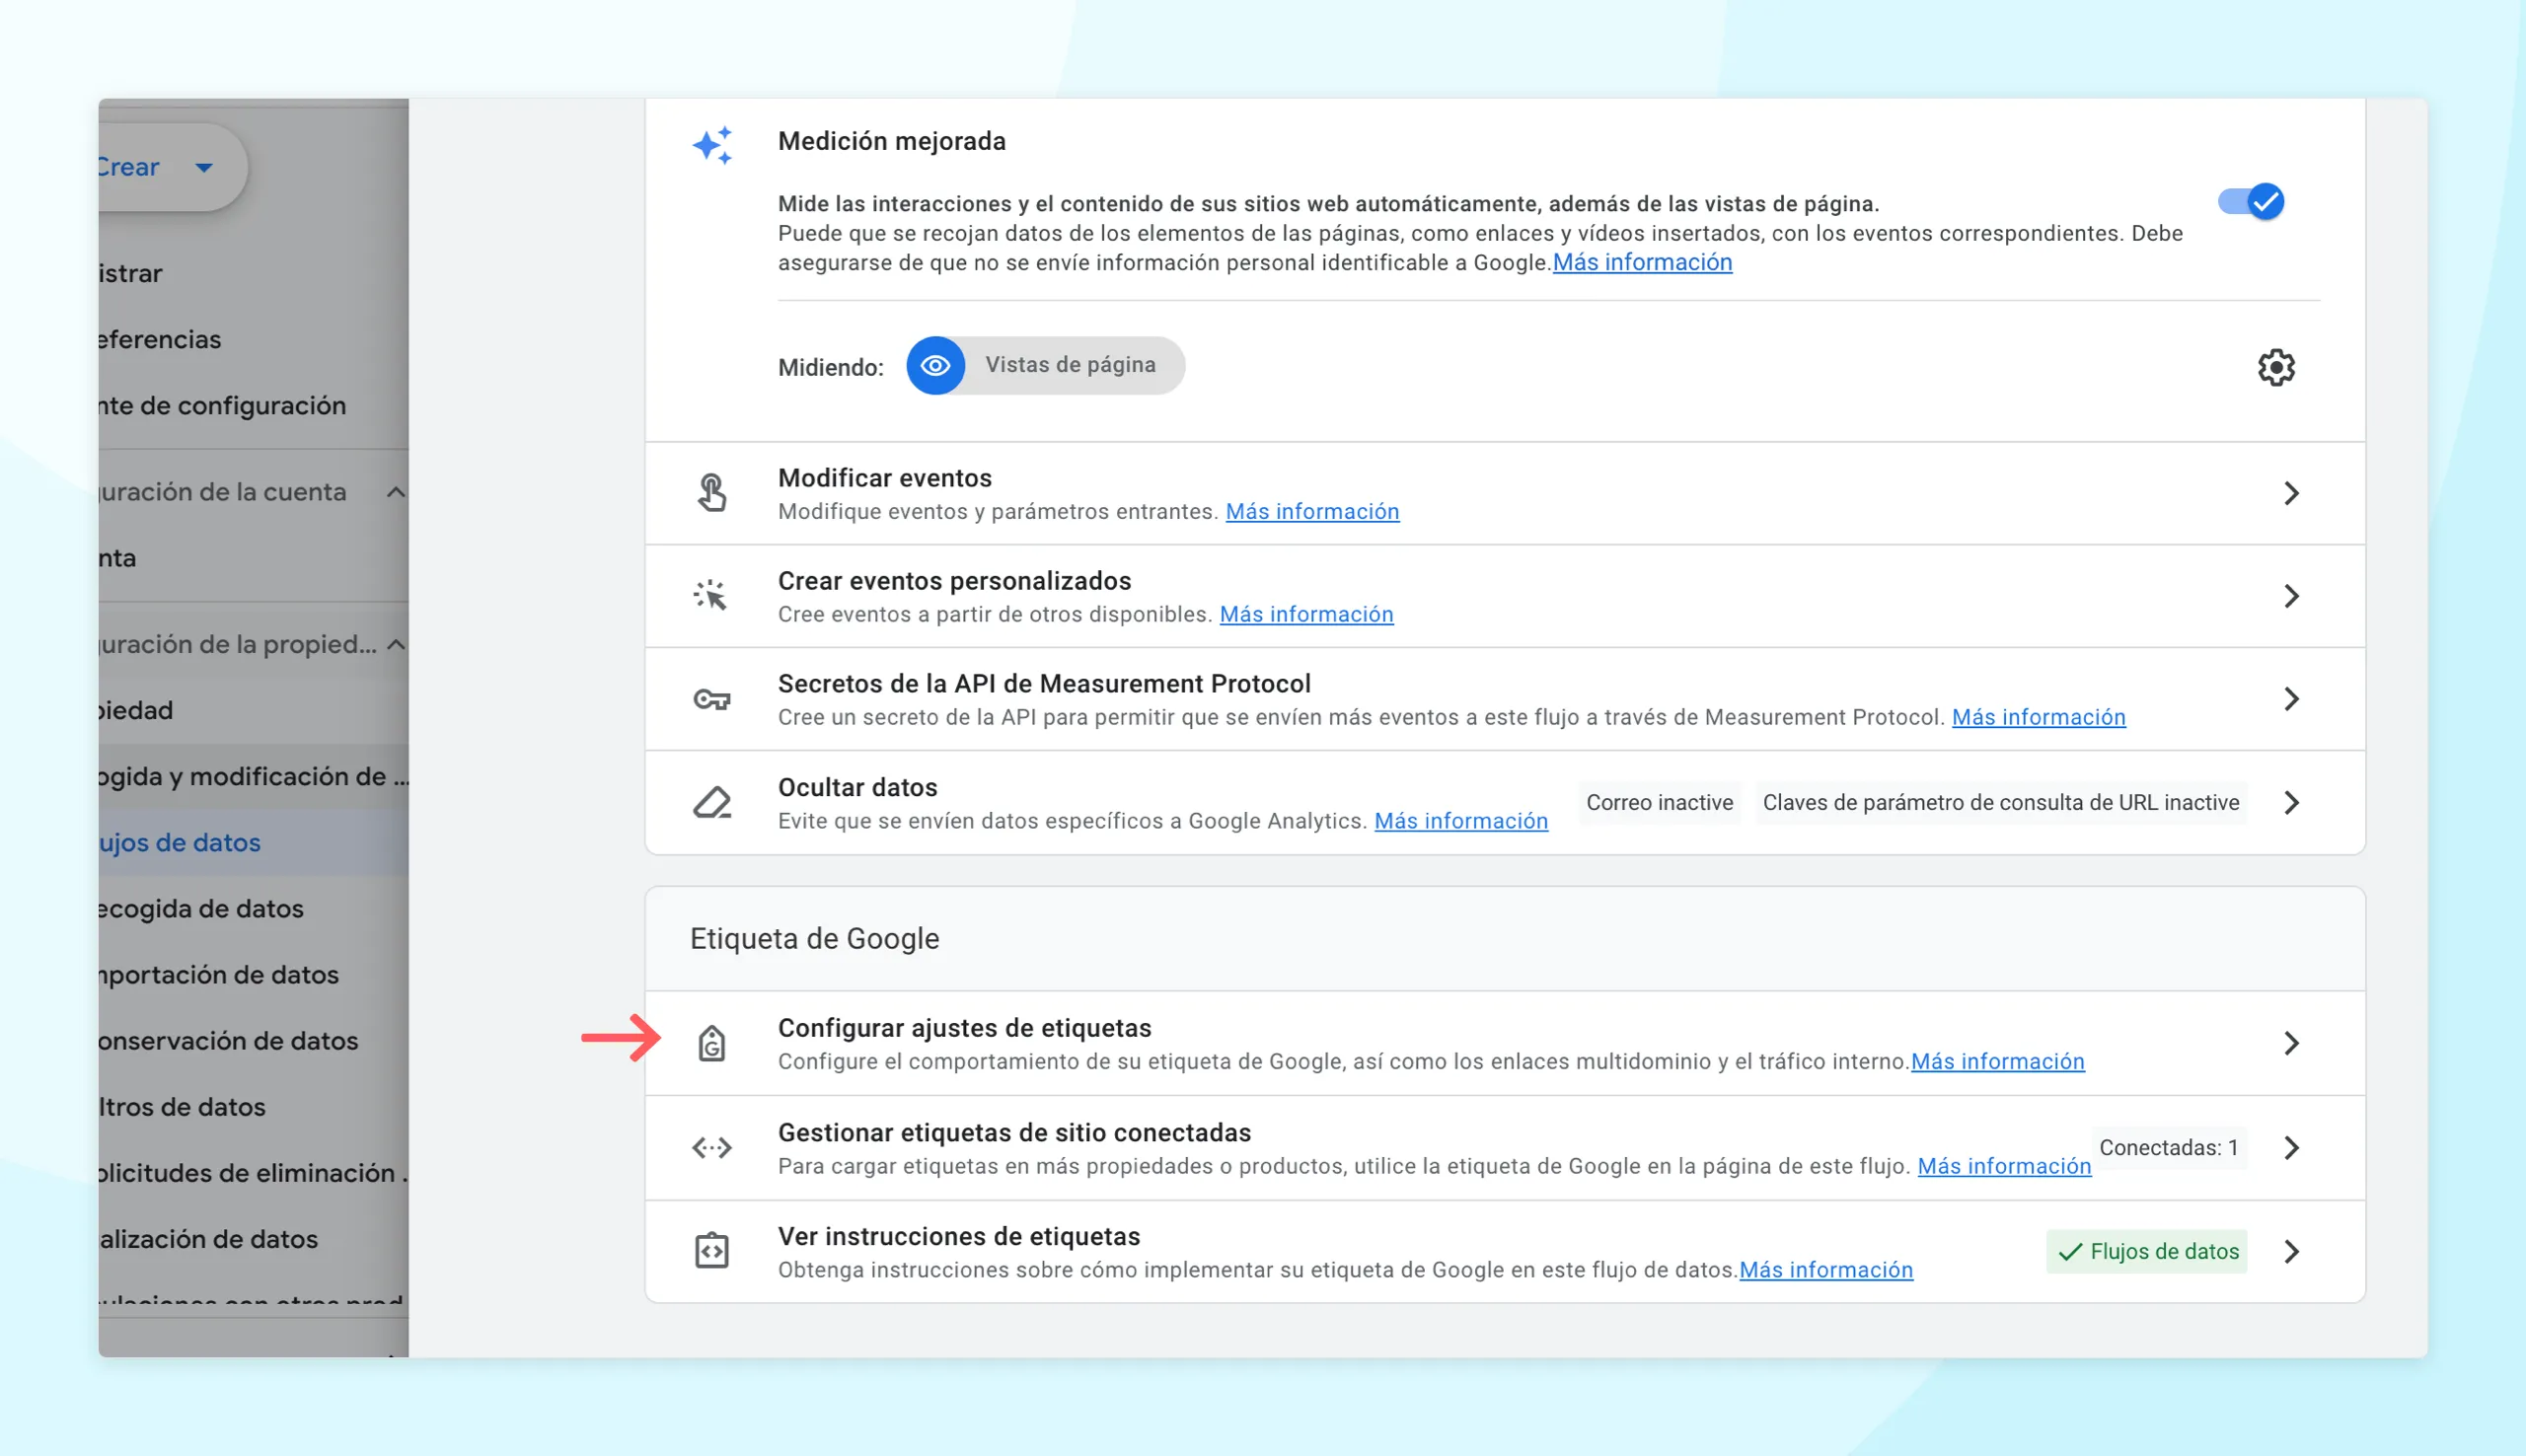Select Filtros de datos in sidebar
This screenshot has width=2526, height=1456.
(x=253, y=1106)
